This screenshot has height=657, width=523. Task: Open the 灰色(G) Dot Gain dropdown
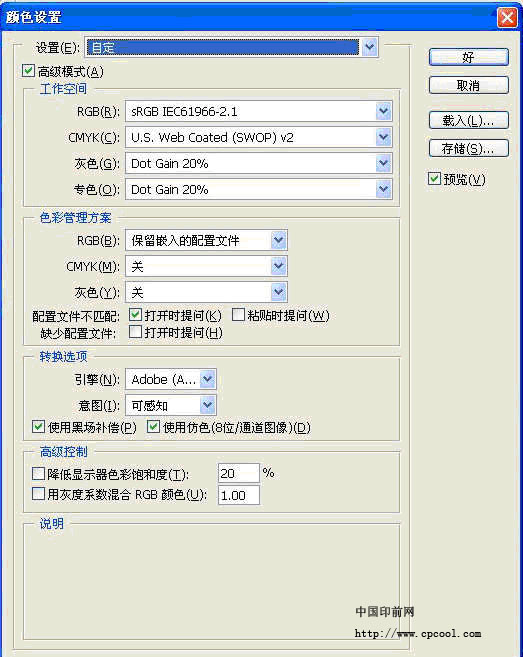(x=259, y=163)
